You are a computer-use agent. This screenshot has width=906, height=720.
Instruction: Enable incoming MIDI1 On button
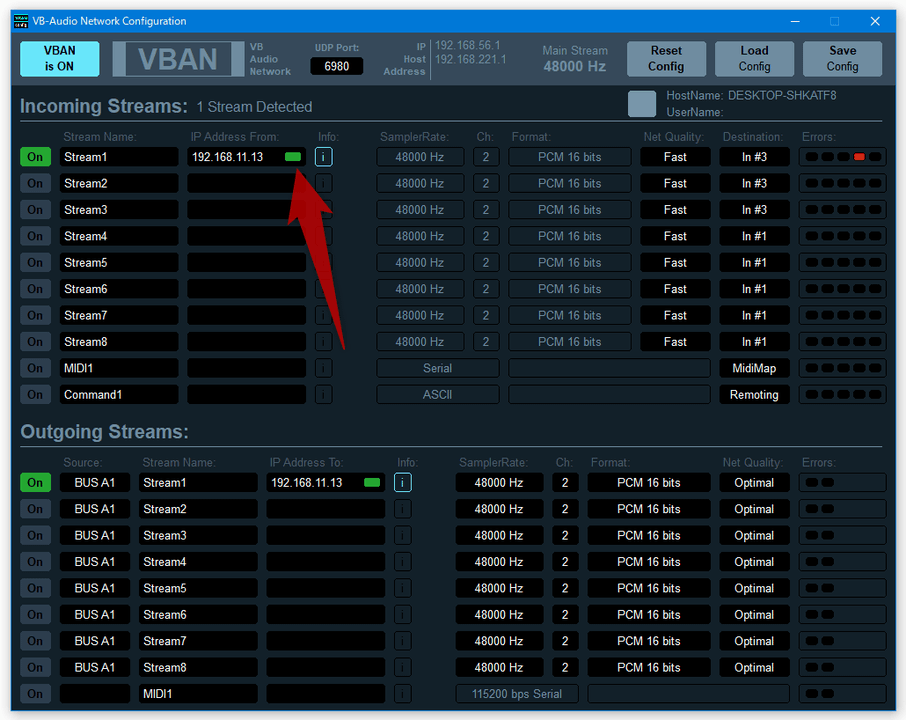pos(35,368)
